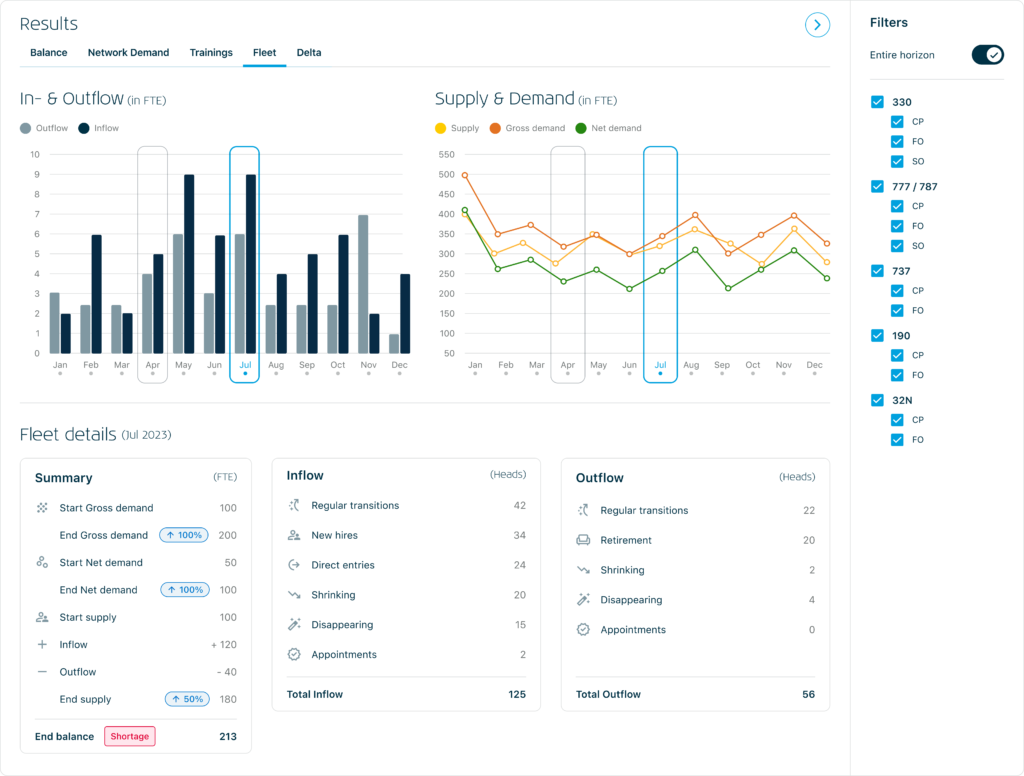Click the Shortage badge next to End balance
The height and width of the screenshot is (776, 1024).
pyautogui.click(x=129, y=736)
